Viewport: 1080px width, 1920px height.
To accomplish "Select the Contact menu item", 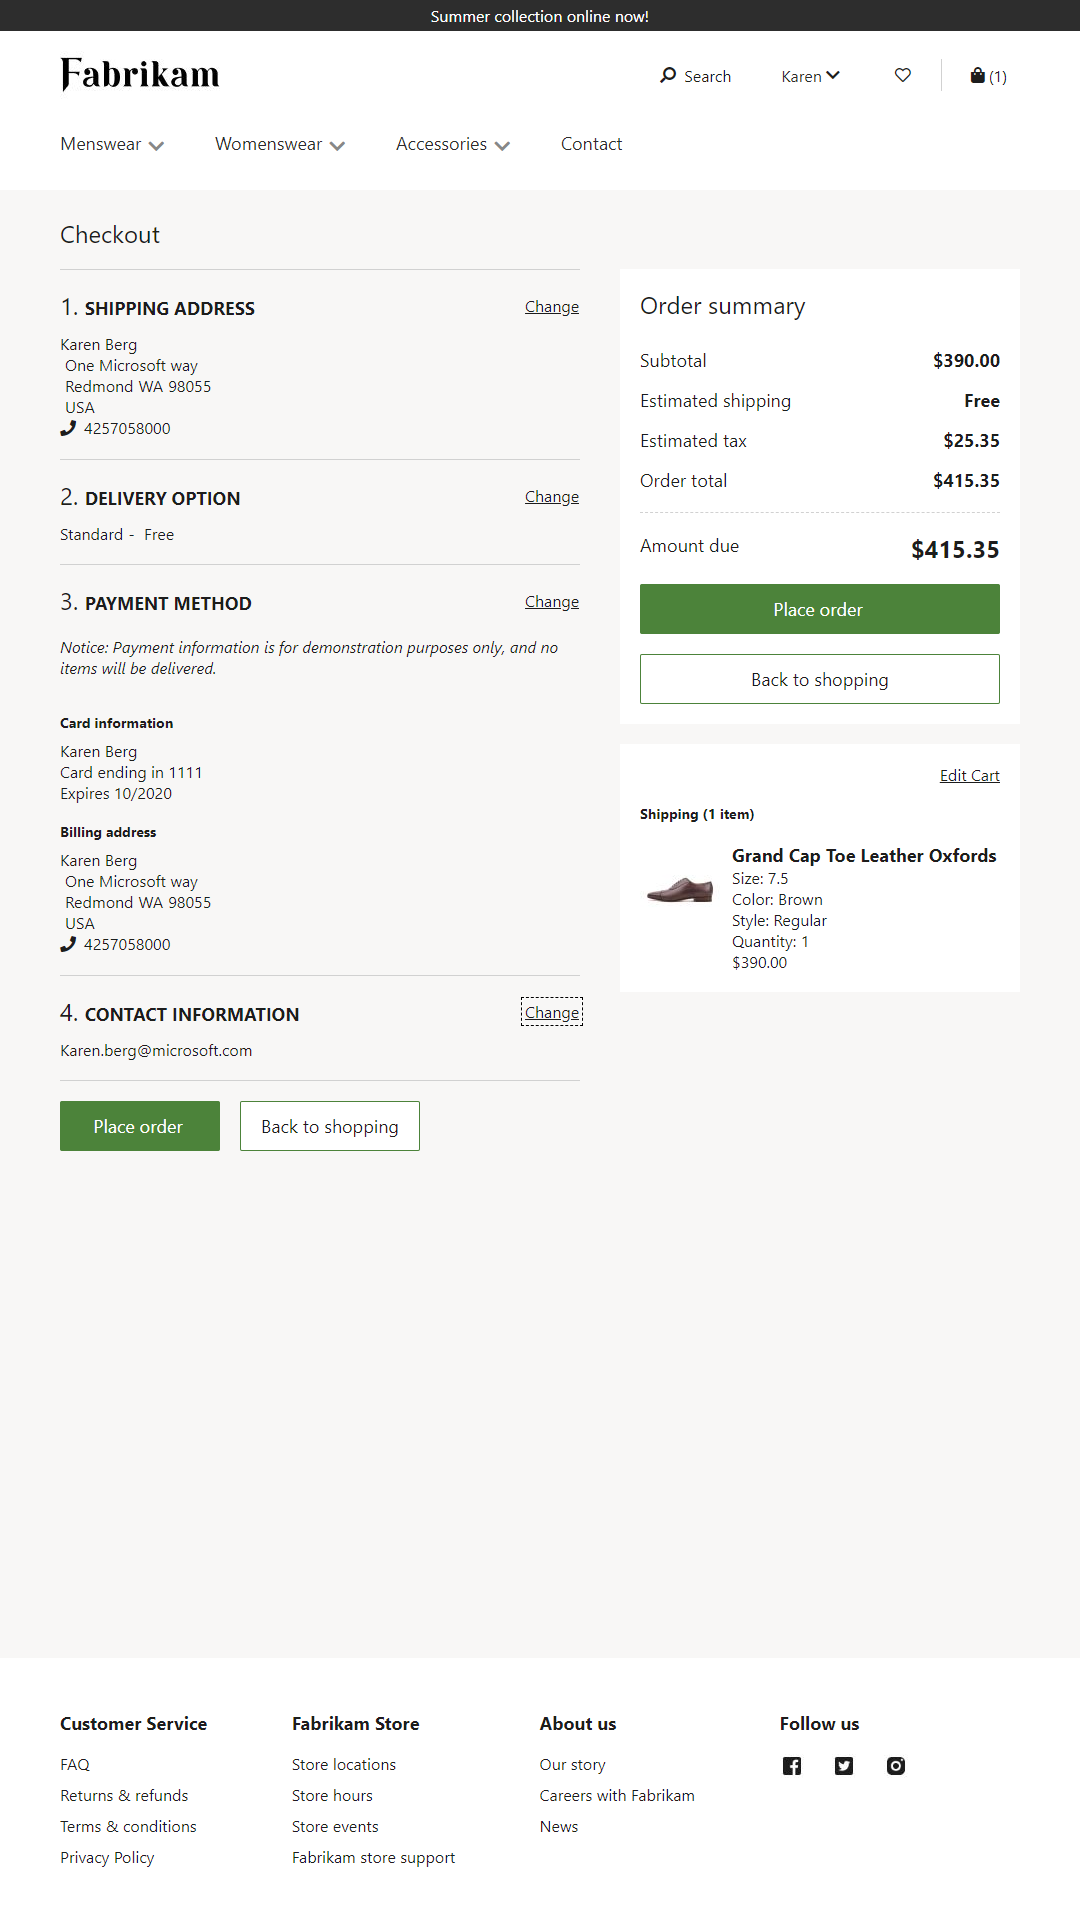I will 591,144.
